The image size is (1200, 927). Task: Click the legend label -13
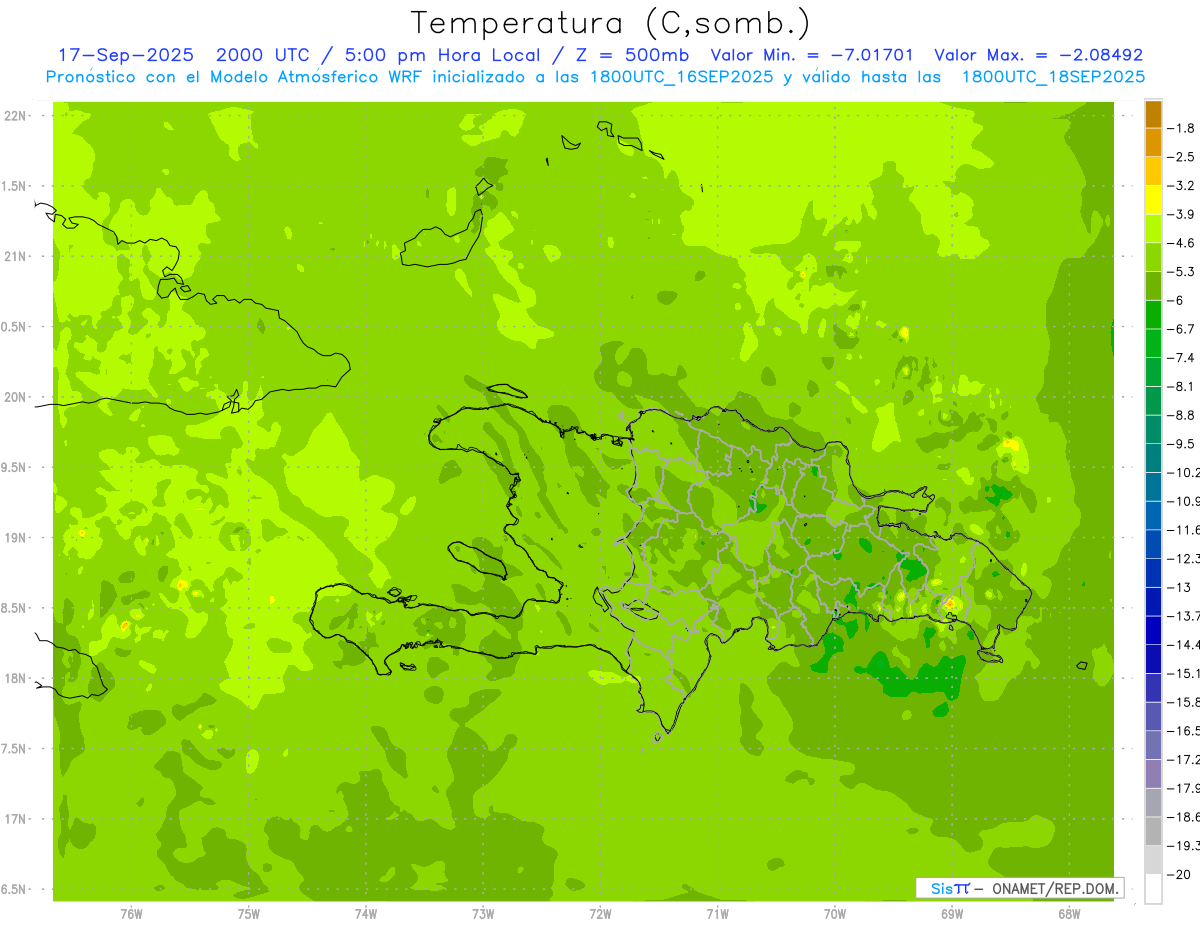pos(1180,587)
